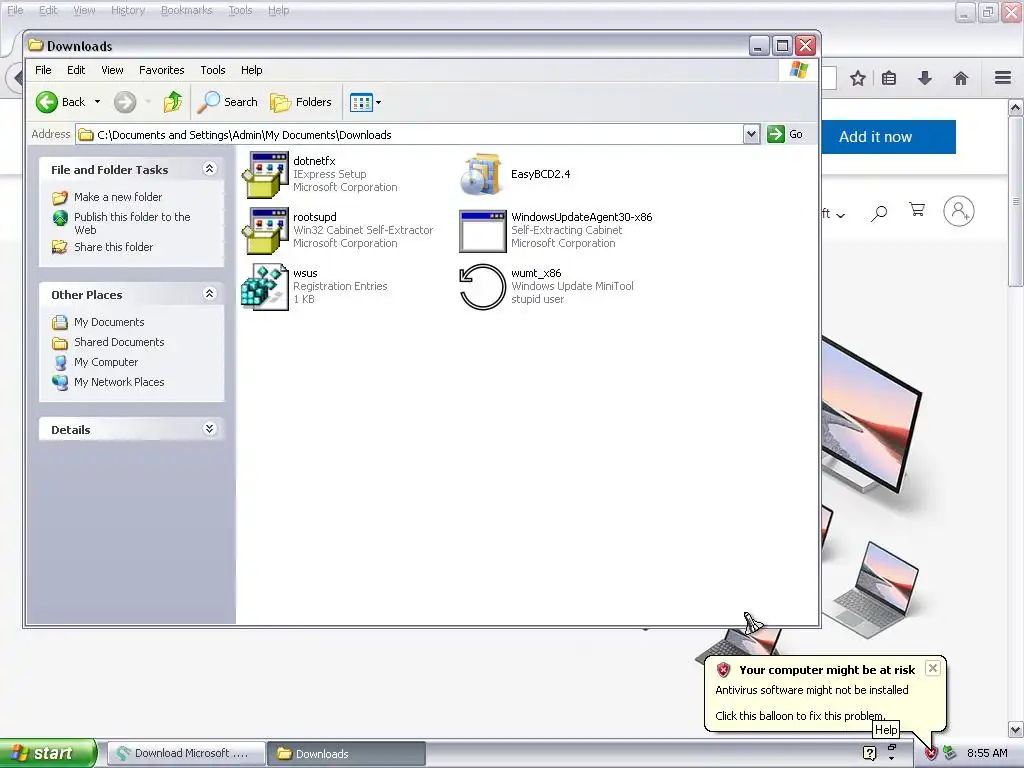Open the Address bar dropdown
The image size is (1024, 768).
pos(751,135)
